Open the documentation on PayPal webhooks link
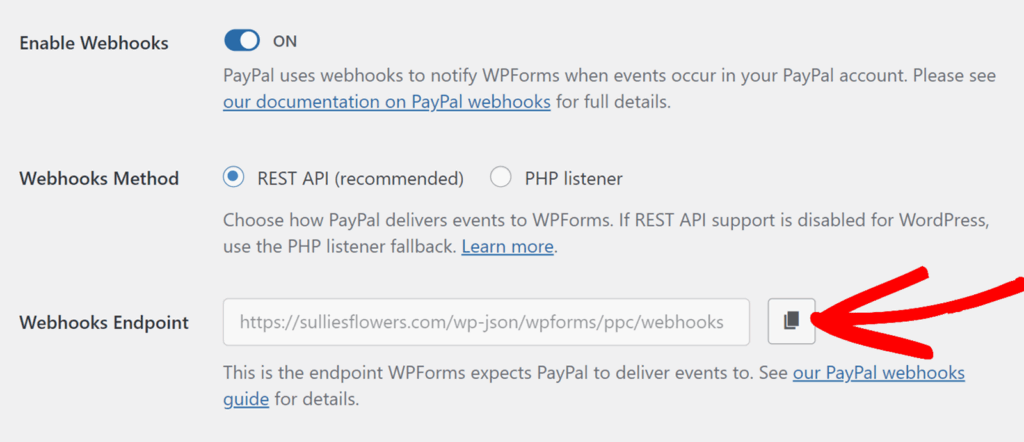The height and width of the screenshot is (442, 1024). [386, 101]
